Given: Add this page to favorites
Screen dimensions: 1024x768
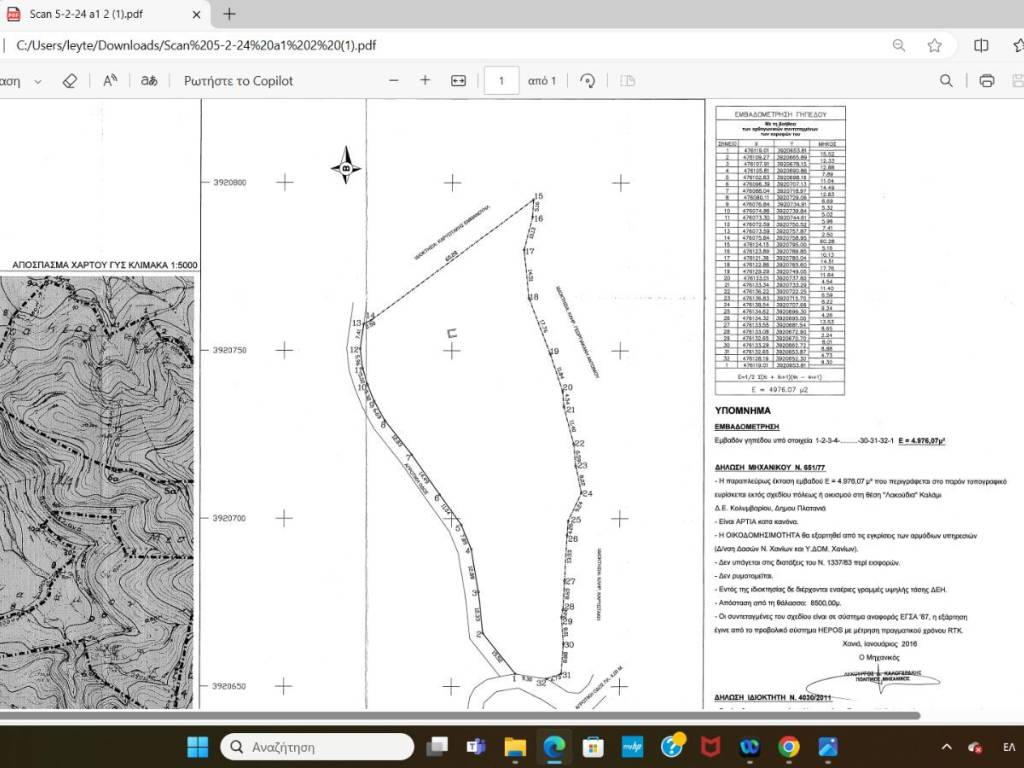Looking at the screenshot, I should (x=934, y=45).
